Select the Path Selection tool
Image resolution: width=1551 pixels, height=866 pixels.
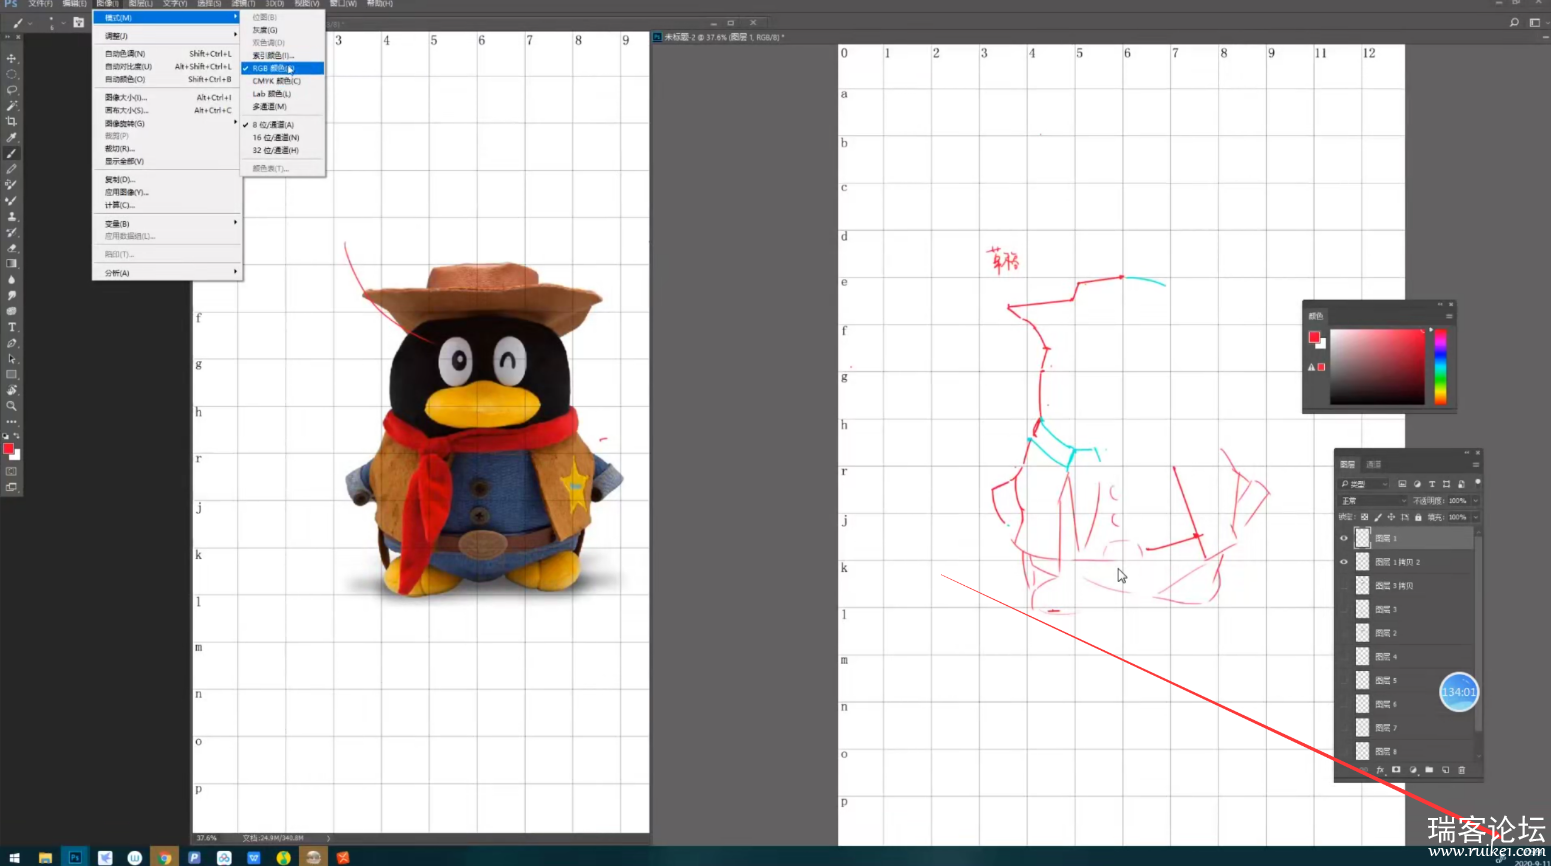click(12, 359)
